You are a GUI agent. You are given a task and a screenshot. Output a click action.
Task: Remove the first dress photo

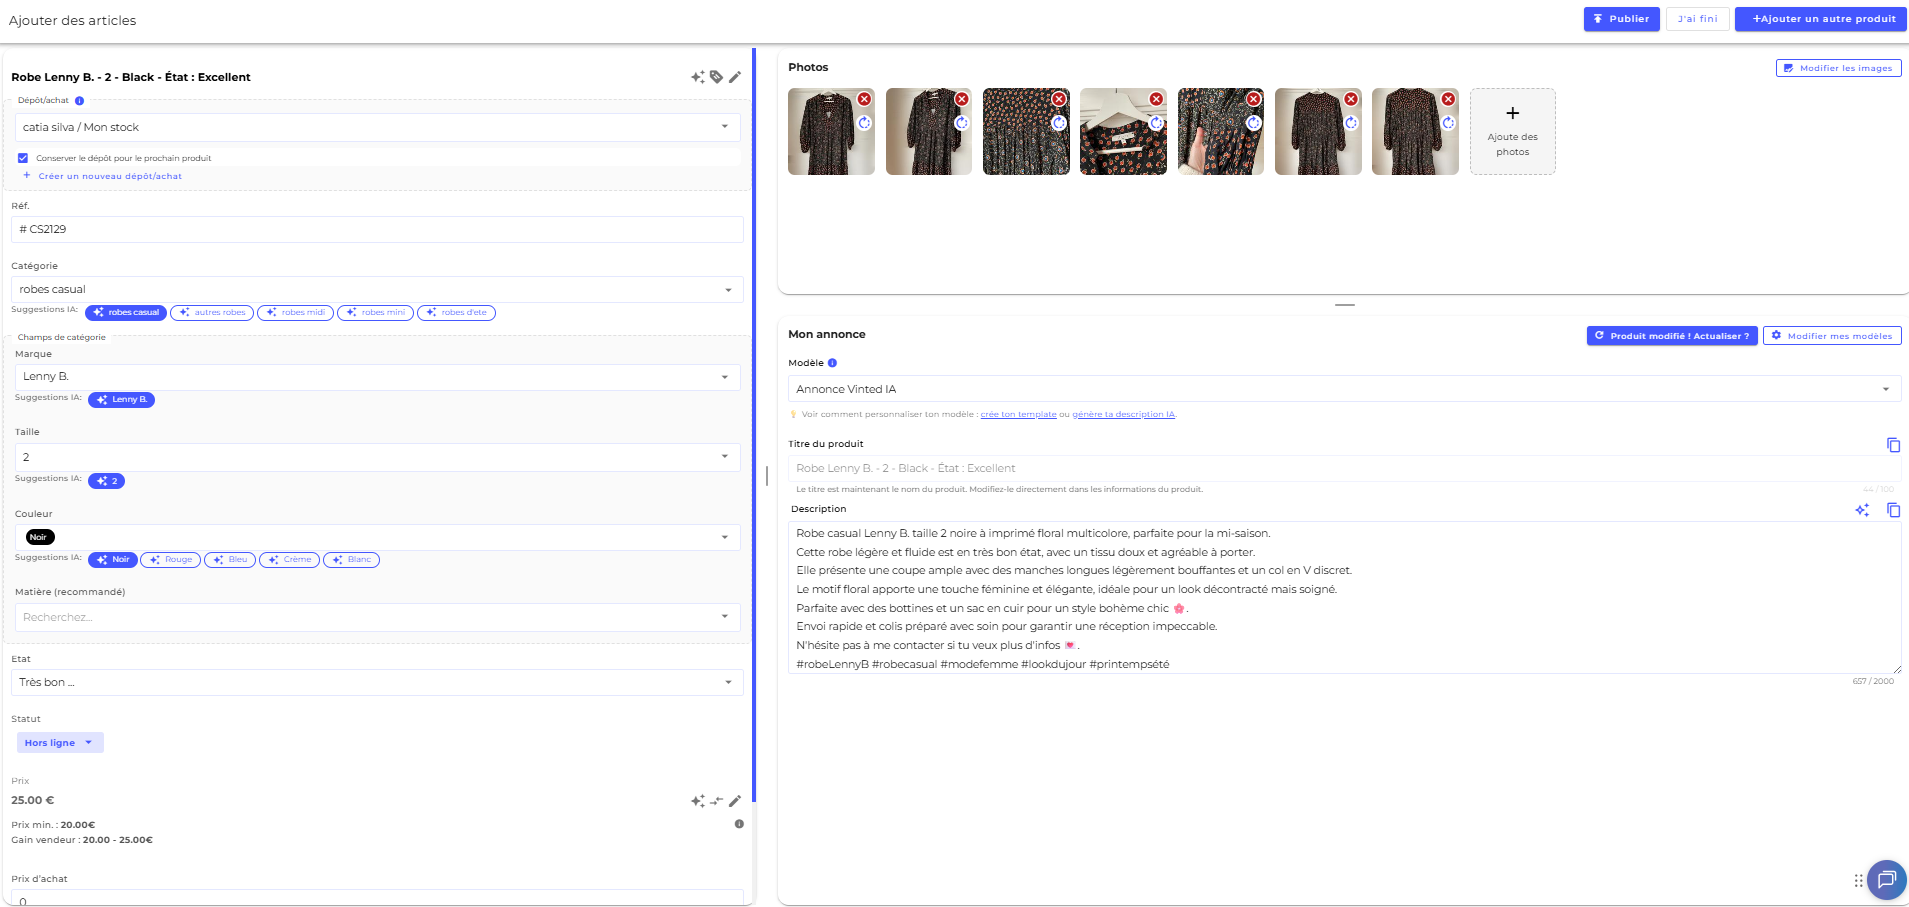[864, 99]
